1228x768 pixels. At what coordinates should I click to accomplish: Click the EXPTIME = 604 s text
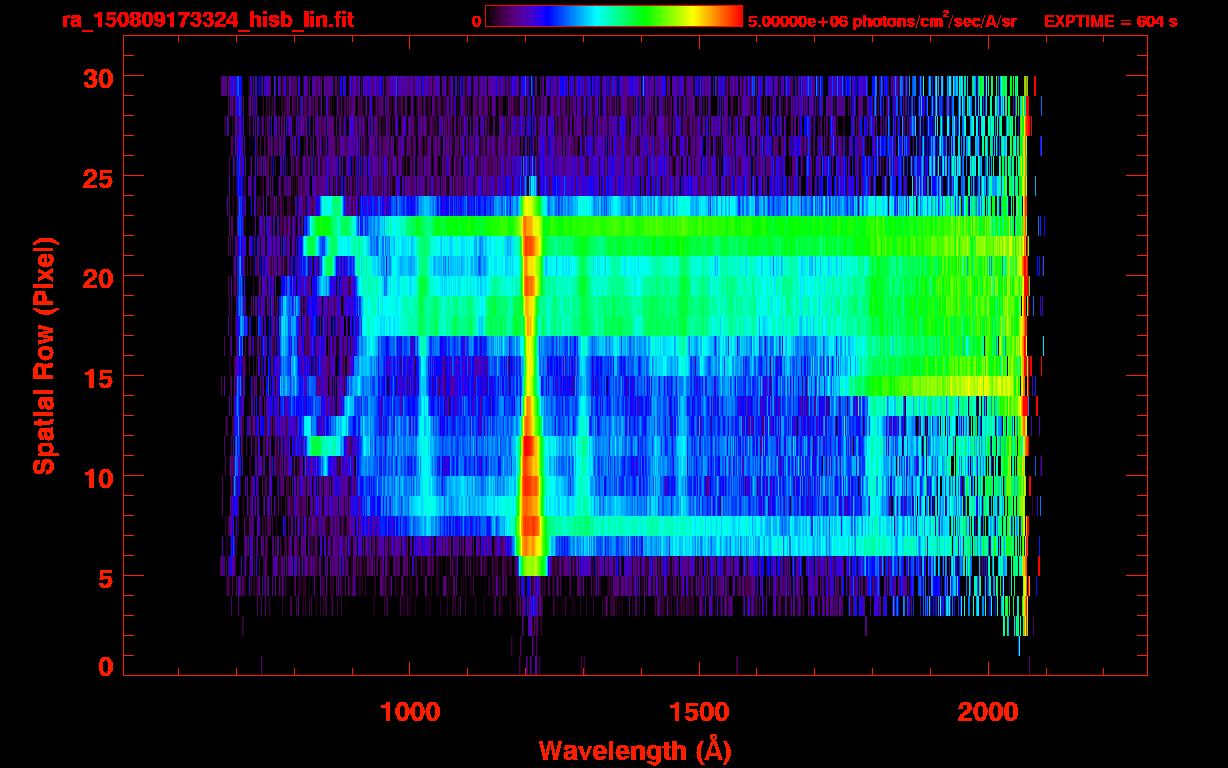point(1110,21)
